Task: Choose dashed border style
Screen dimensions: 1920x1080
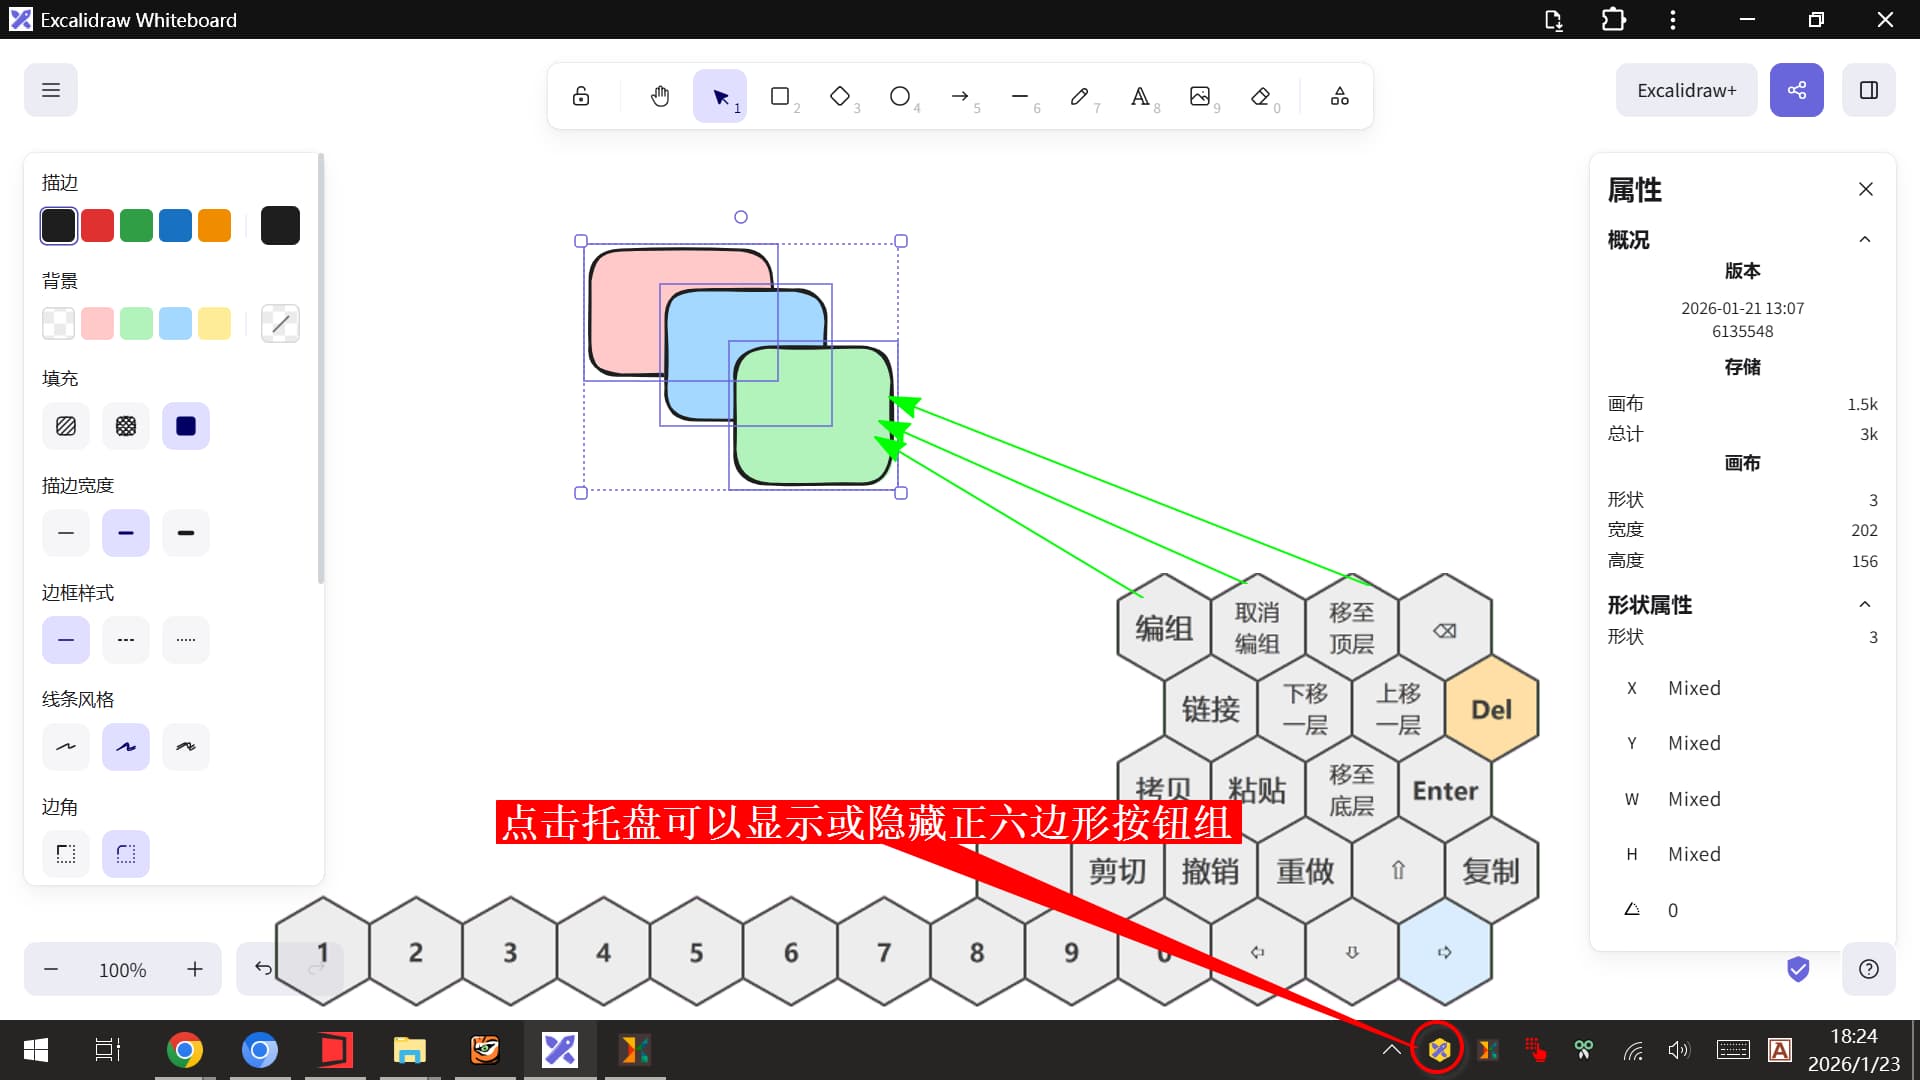Action: click(126, 640)
